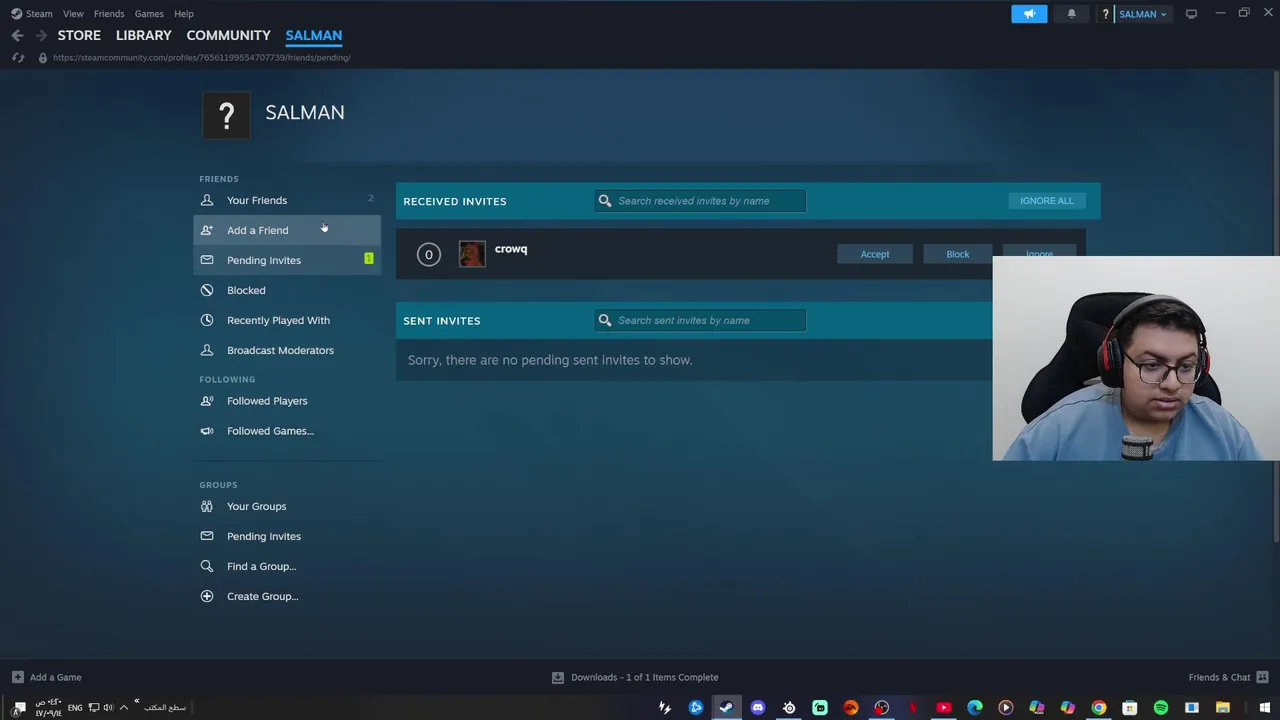Open YouTube from the taskbar
This screenshot has width=1280, height=720.
click(x=944, y=708)
